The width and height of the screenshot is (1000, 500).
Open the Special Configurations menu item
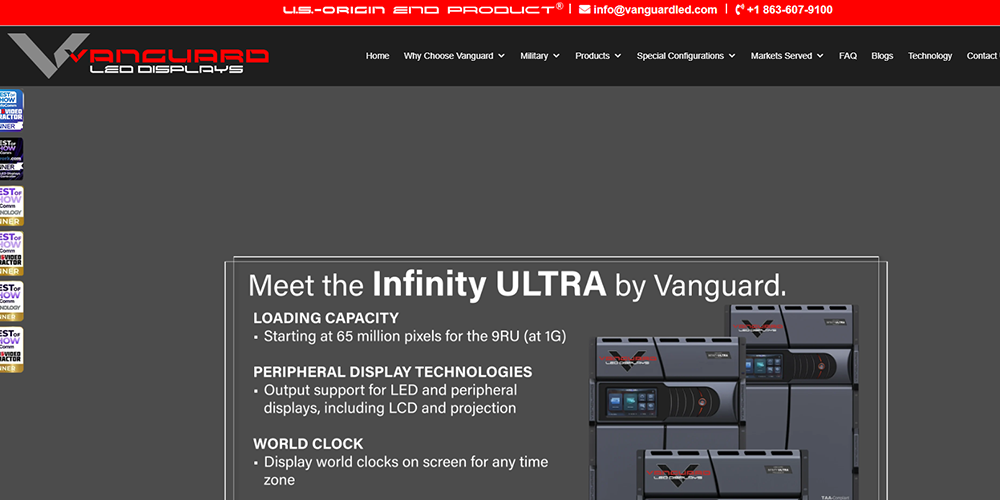pyautogui.click(x=680, y=56)
